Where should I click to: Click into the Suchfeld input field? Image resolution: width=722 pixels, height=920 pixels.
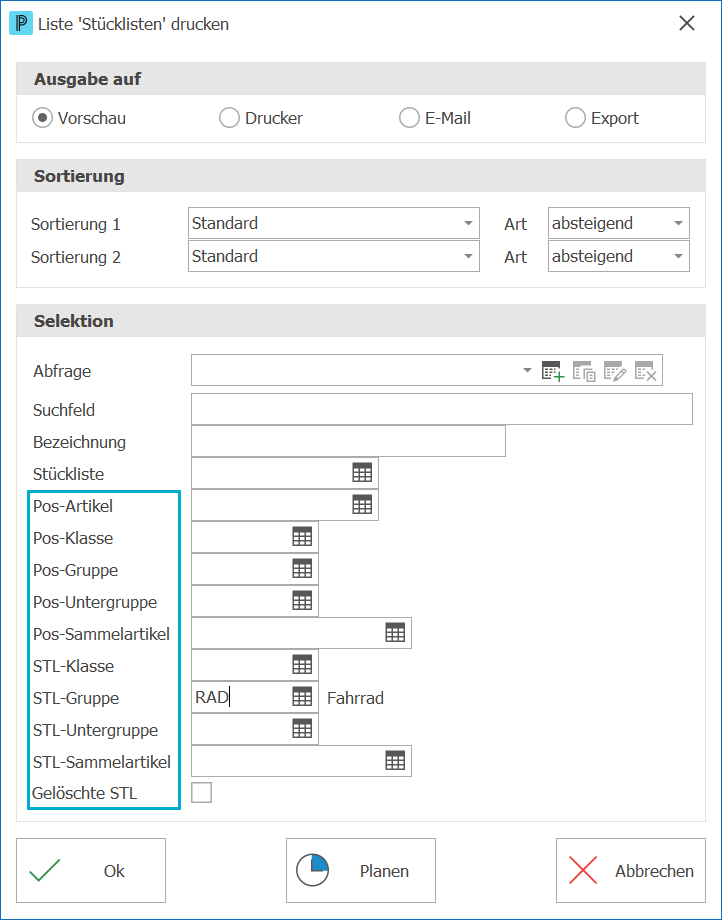(442, 409)
